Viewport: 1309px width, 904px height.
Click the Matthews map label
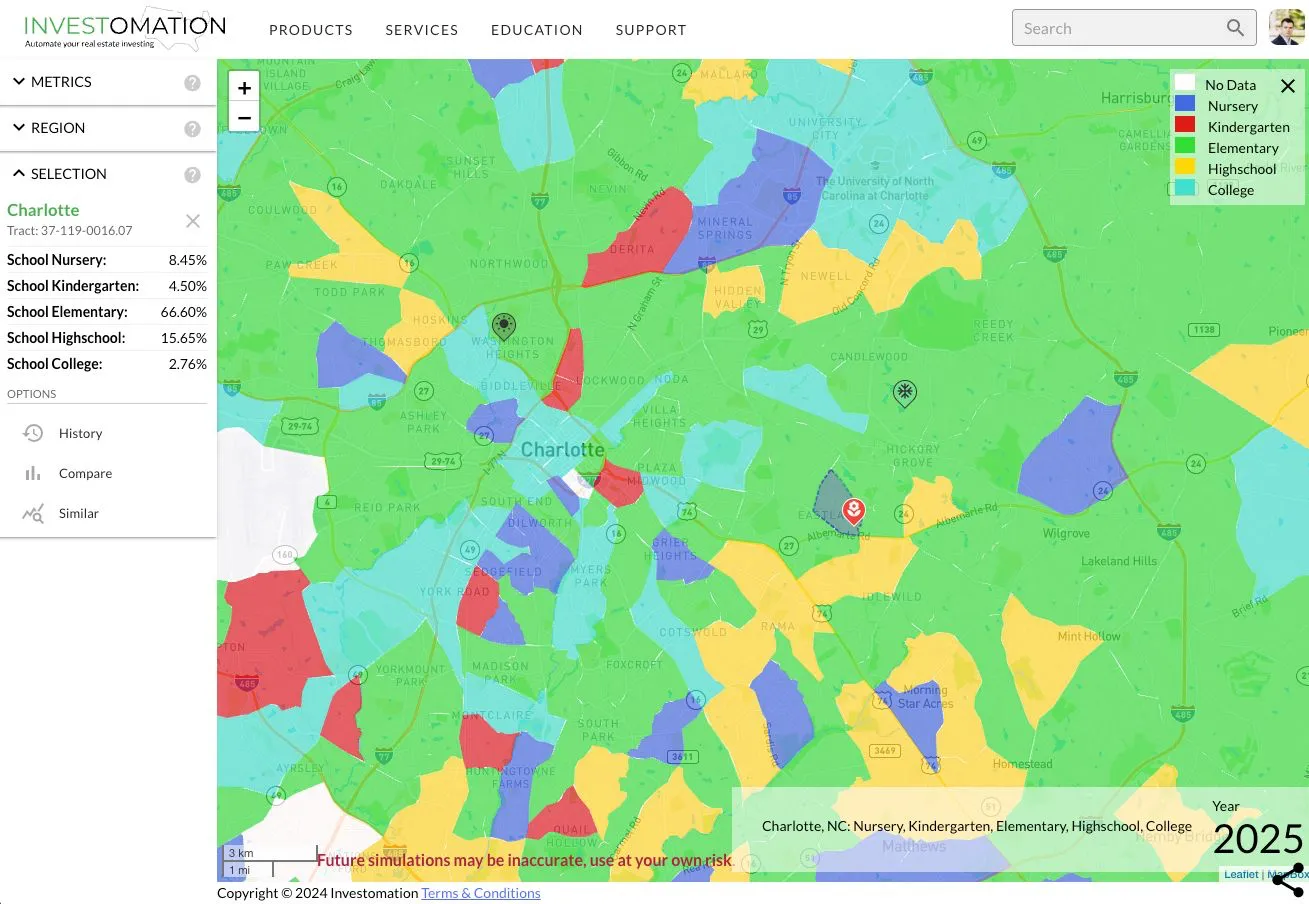(x=914, y=846)
